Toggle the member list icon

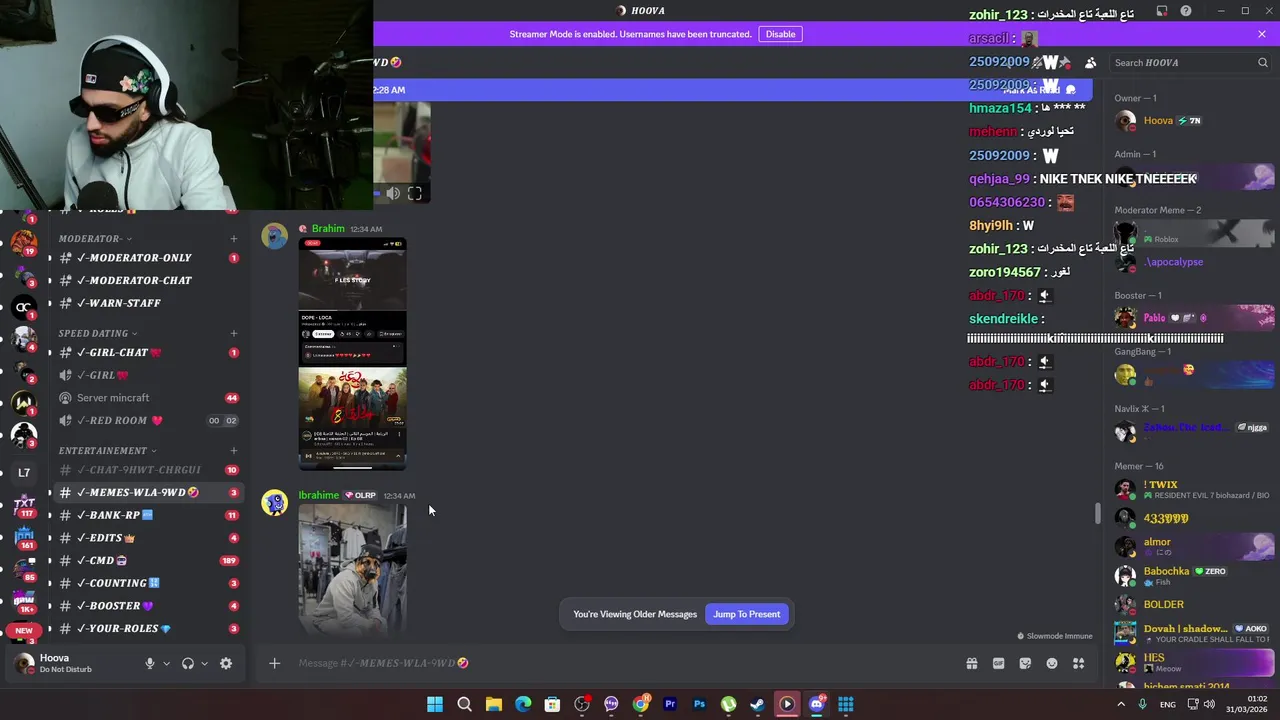(x=1090, y=63)
